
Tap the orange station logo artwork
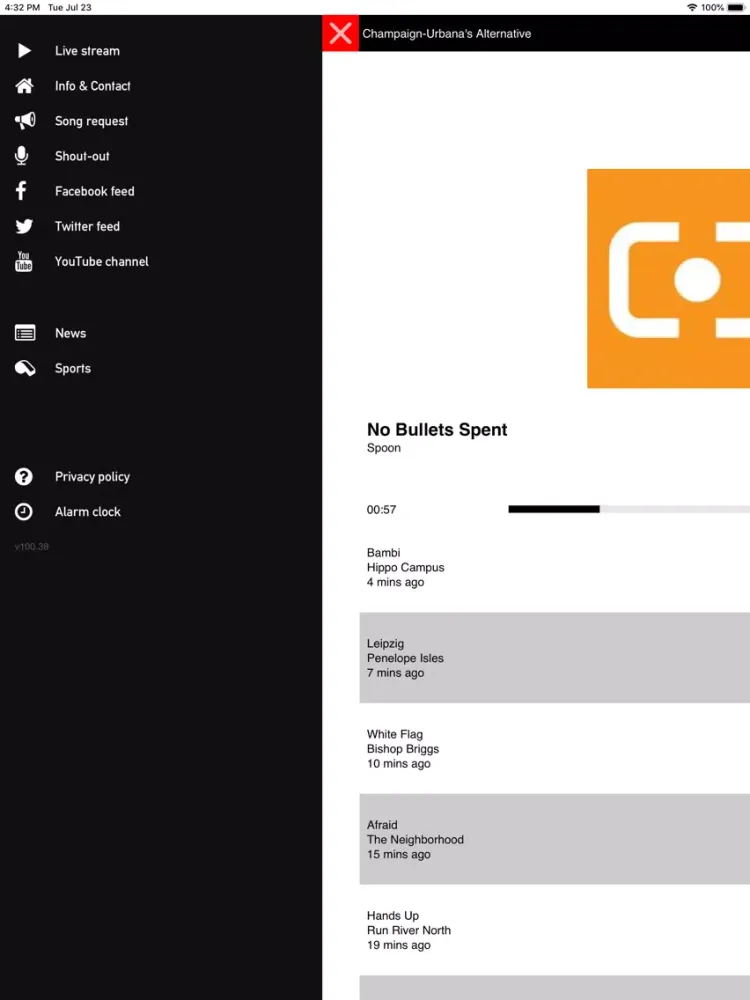coord(668,278)
